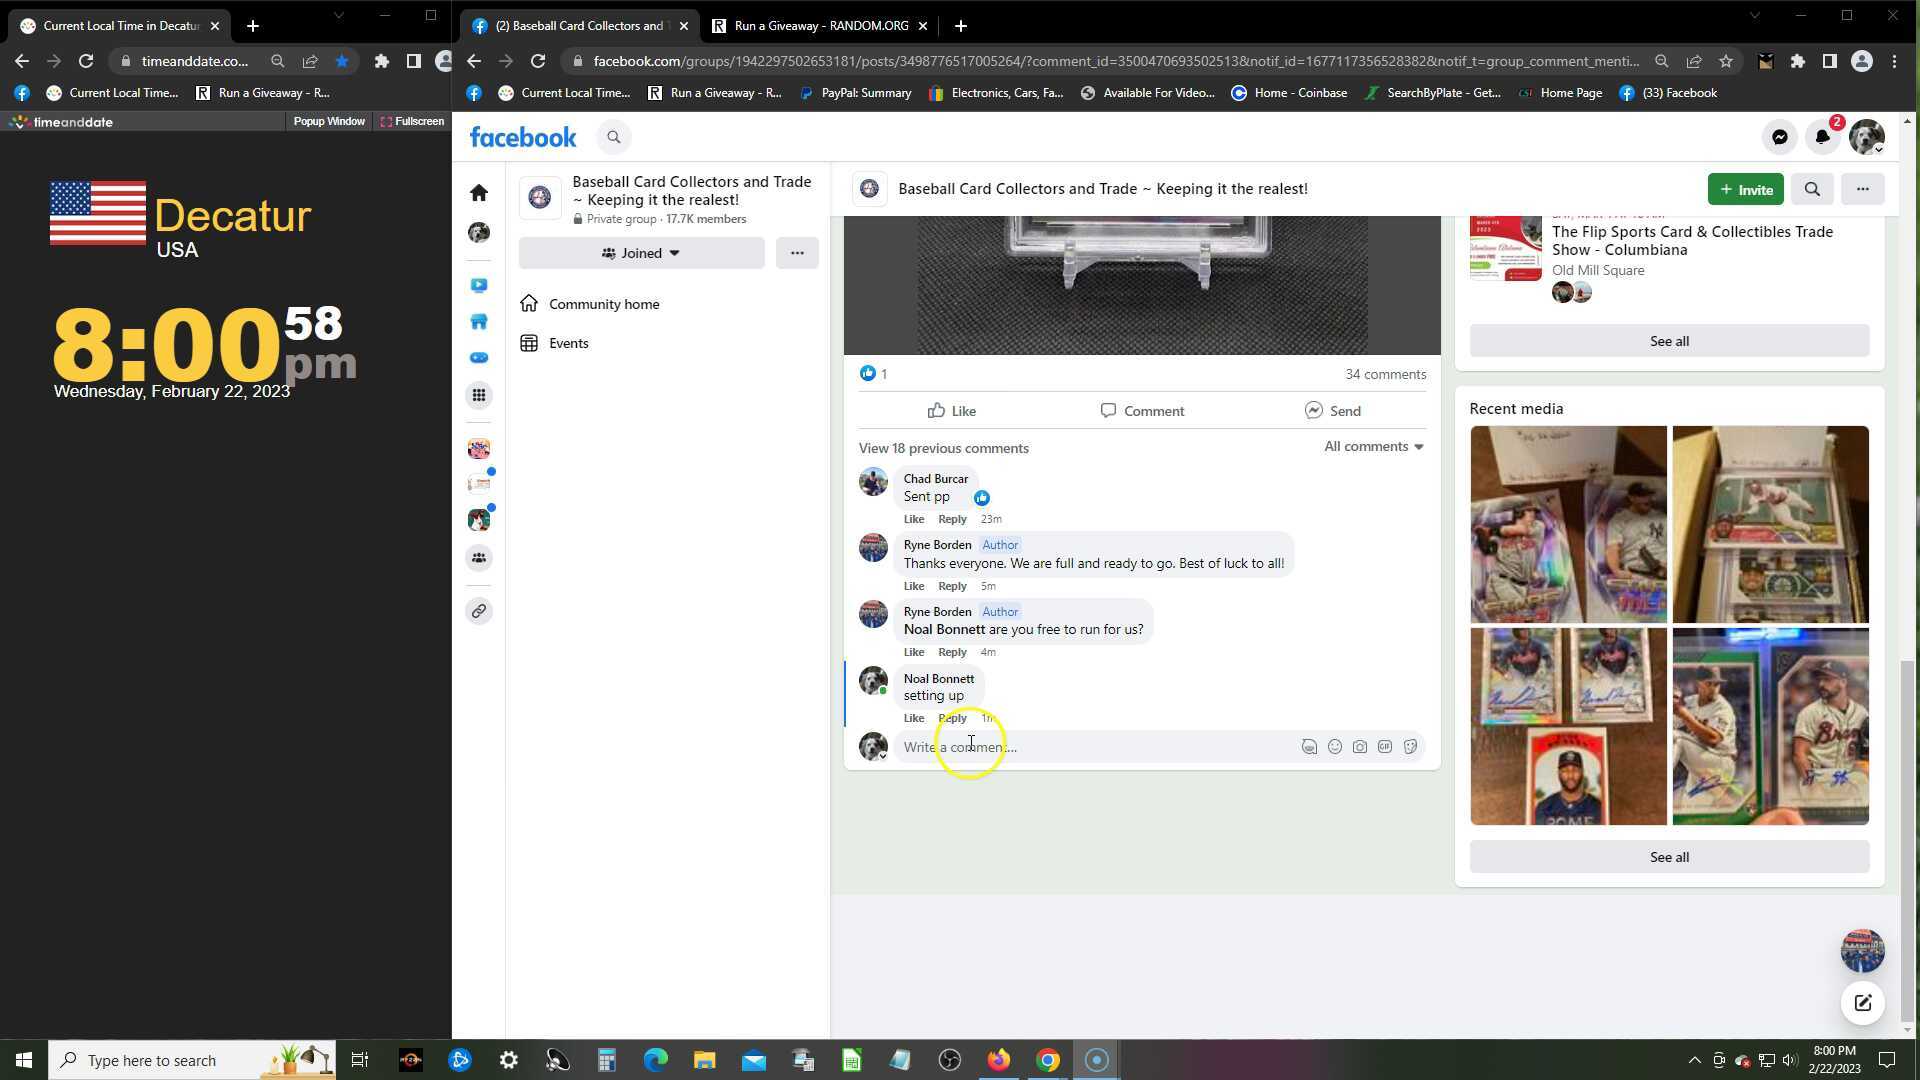Search within the group using magnifier
The width and height of the screenshot is (1920, 1080).
coord(1811,189)
